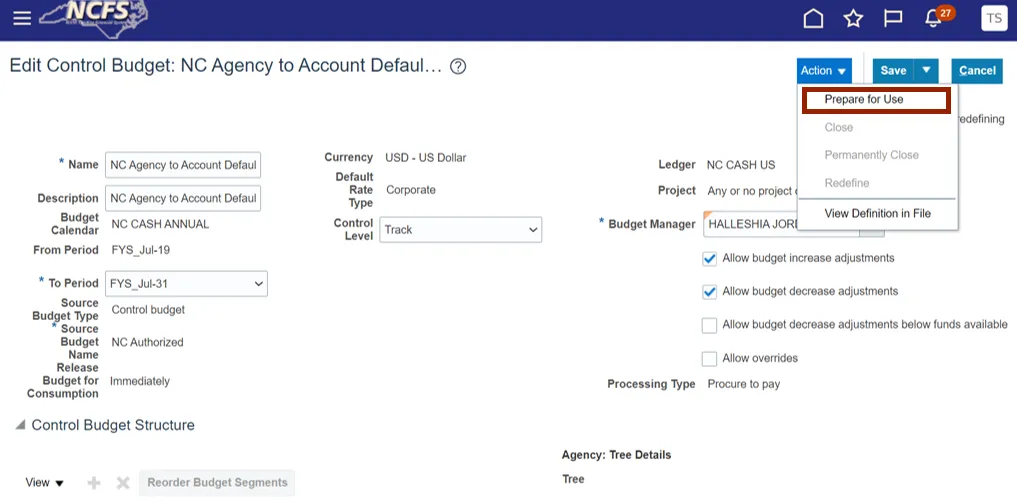Screen dimensions: 1017x504
Task: Expand the Save button dropdown arrow
Action: pos(927,70)
